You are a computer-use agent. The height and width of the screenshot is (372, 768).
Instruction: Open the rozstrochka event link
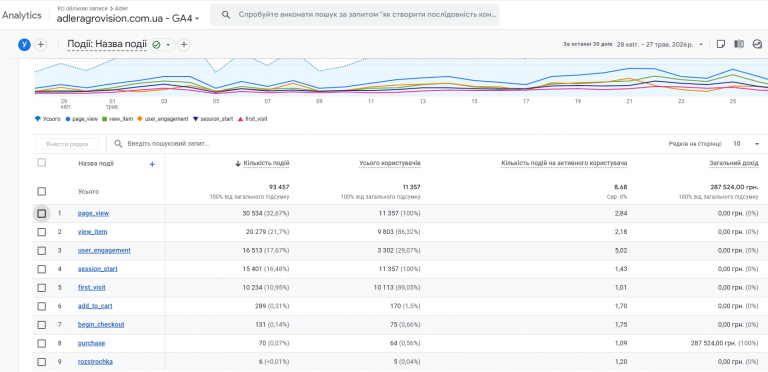point(96,362)
